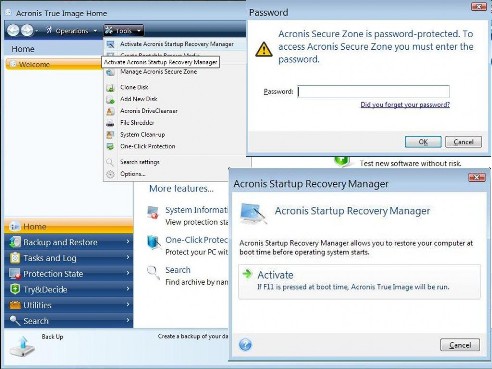492x369 pixels.
Task: Click in the Password input field
Action: [x=373, y=92]
